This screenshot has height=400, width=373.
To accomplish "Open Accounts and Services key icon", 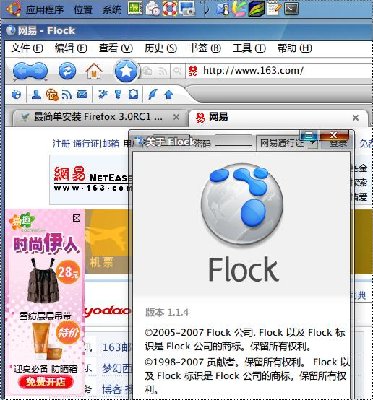I will [118, 95].
